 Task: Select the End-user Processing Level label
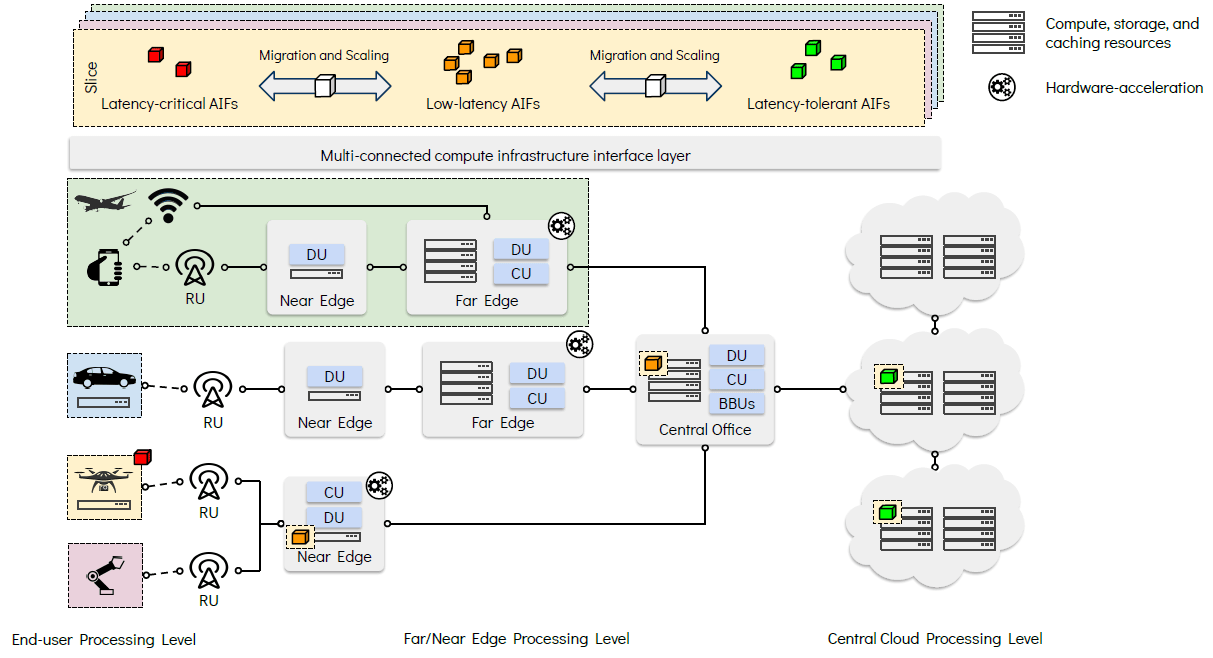[104, 639]
